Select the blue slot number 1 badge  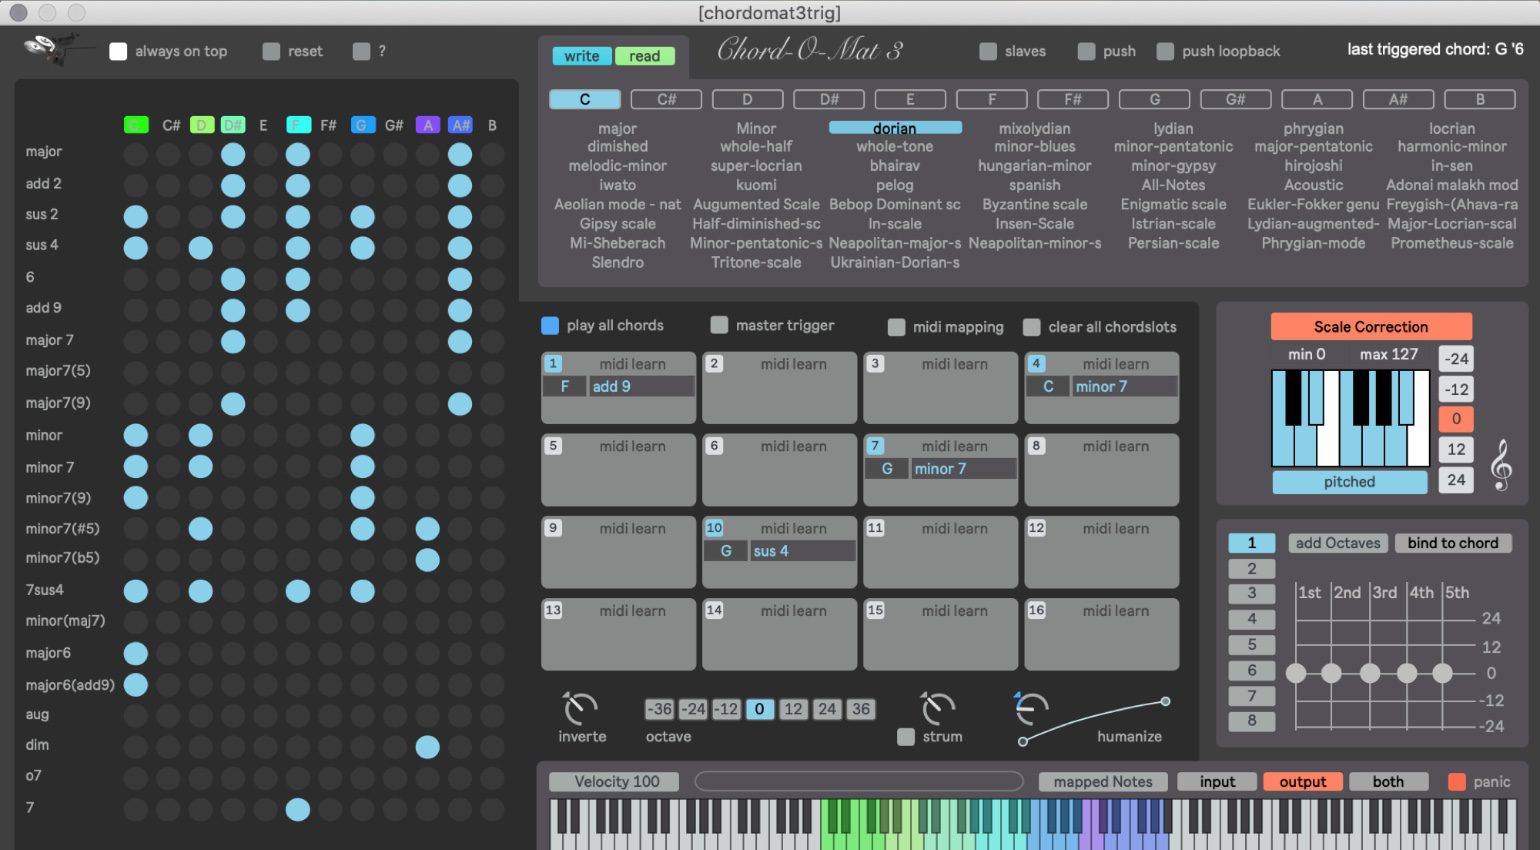pos(553,363)
